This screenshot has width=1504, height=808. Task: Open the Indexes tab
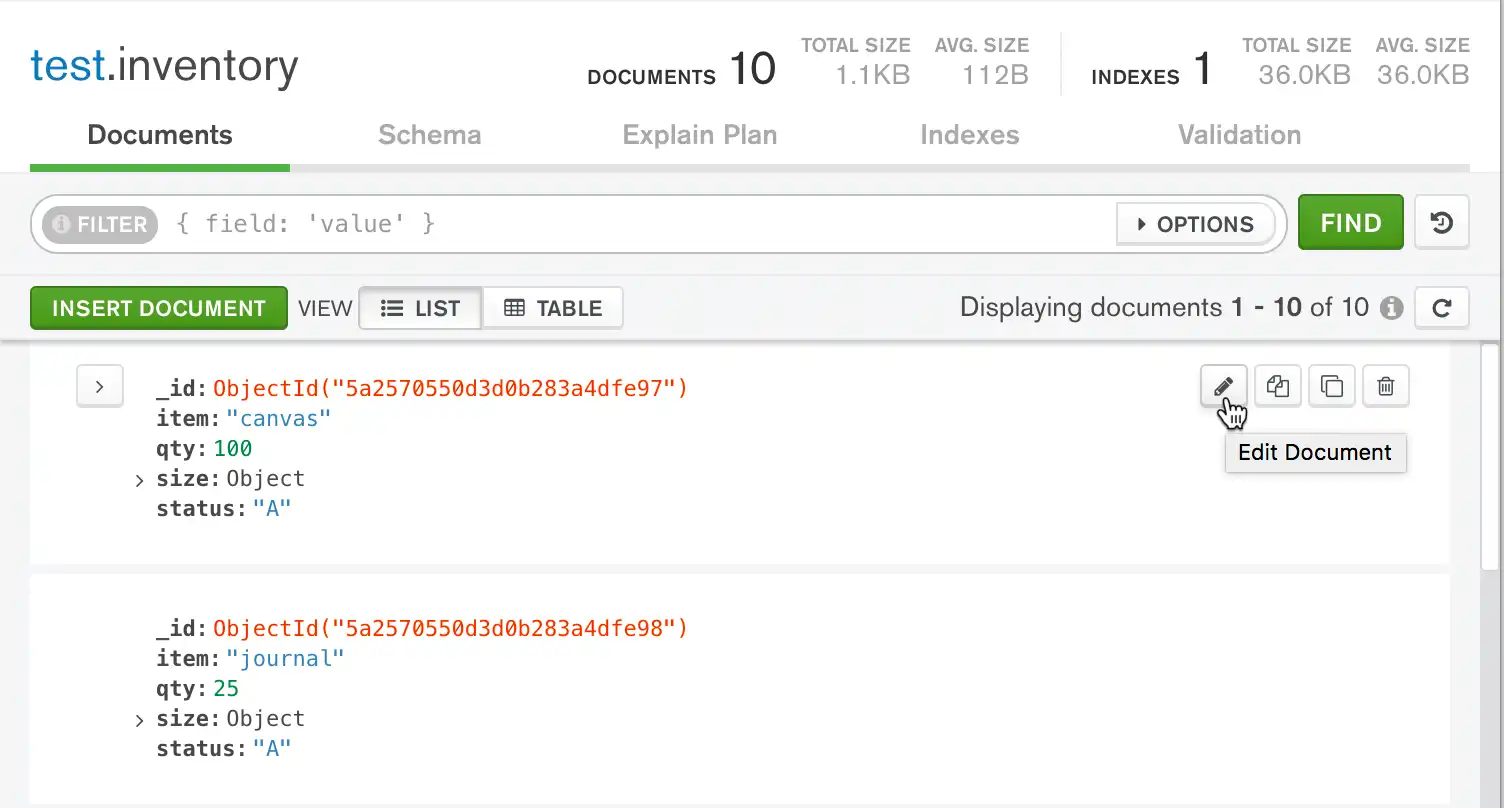969,135
